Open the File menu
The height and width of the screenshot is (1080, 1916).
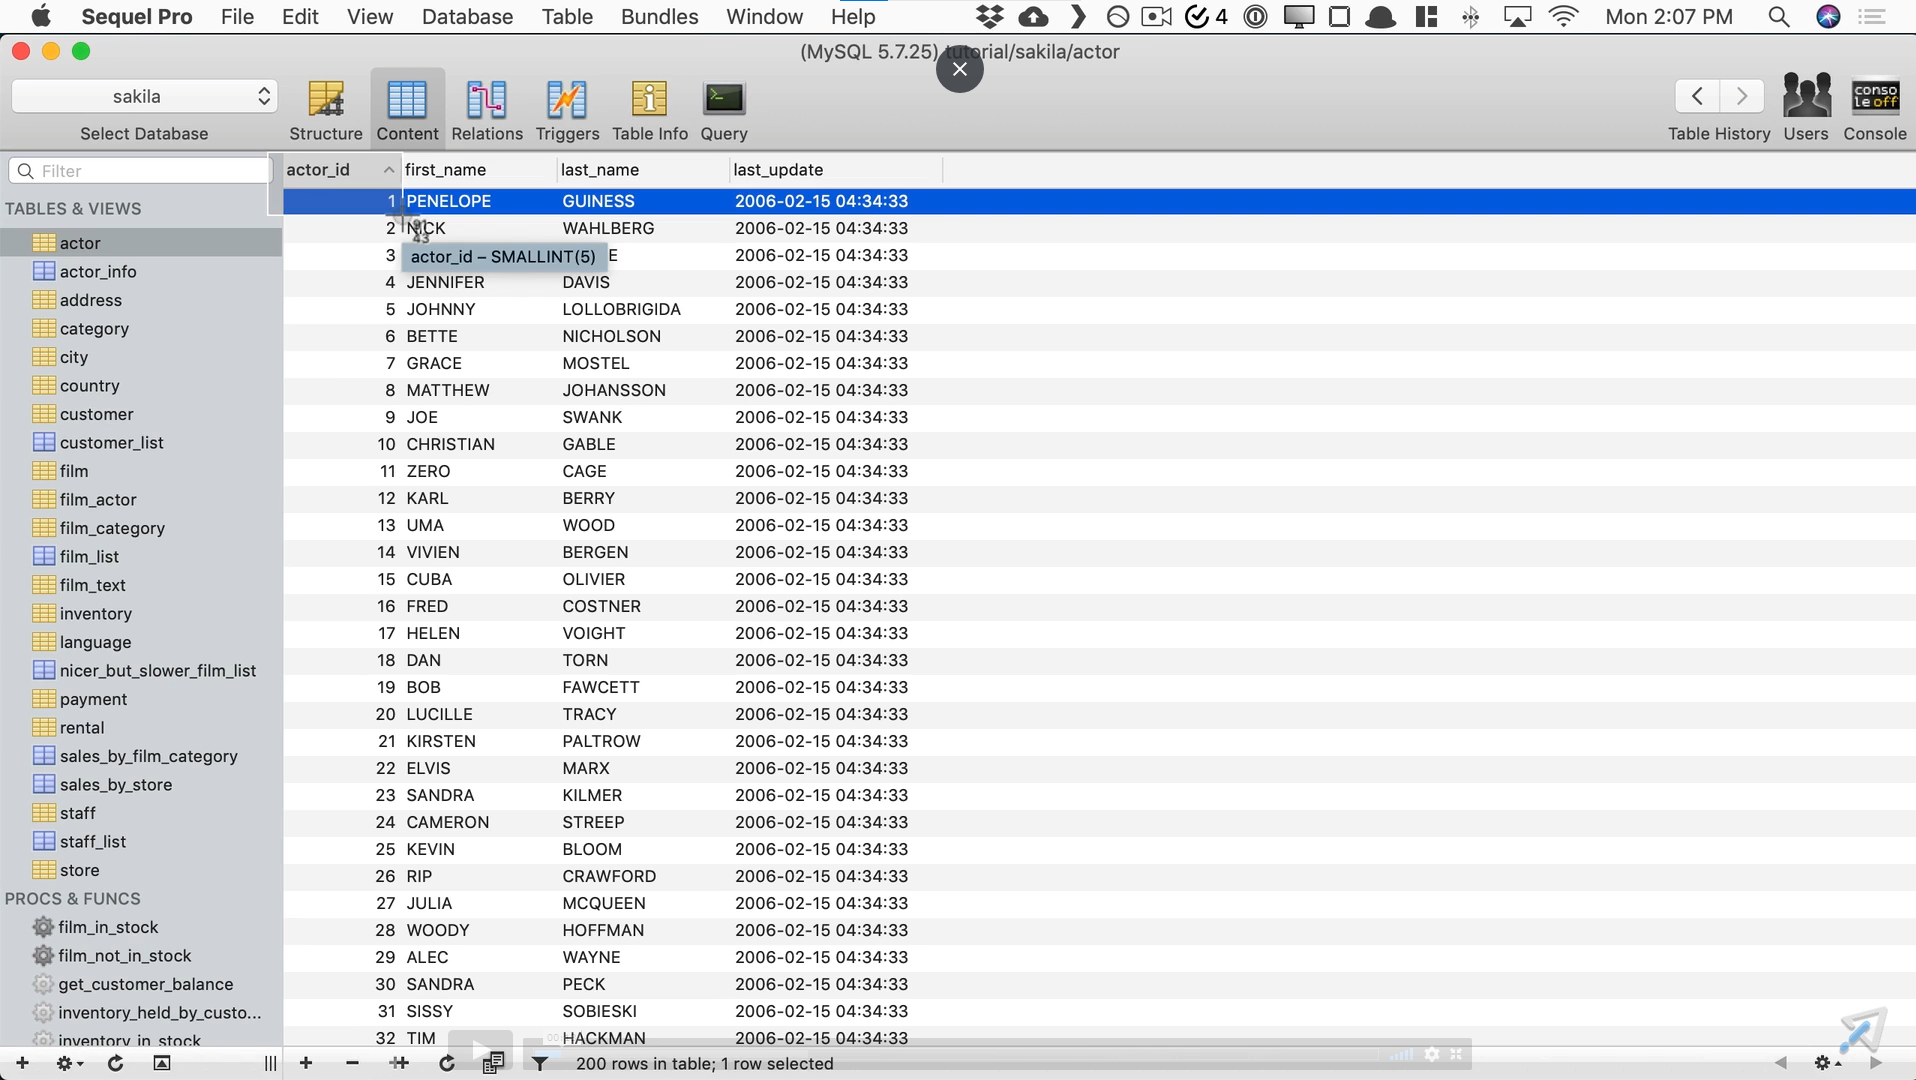pyautogui.click(x=237, y=17)
